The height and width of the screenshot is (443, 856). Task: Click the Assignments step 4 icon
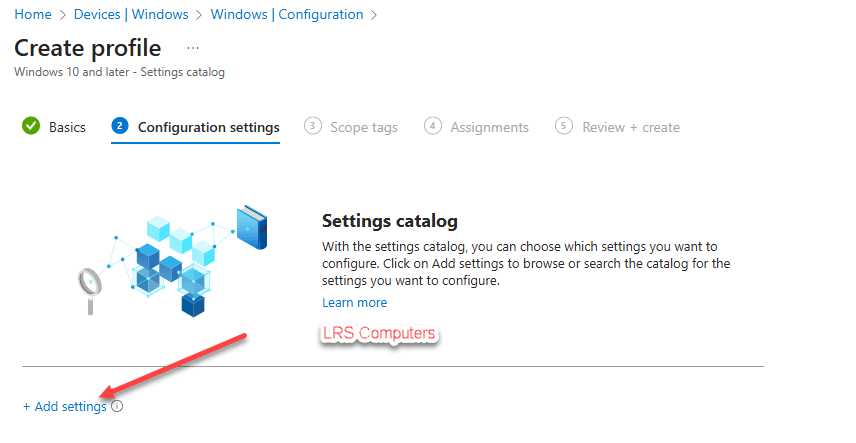433,127
